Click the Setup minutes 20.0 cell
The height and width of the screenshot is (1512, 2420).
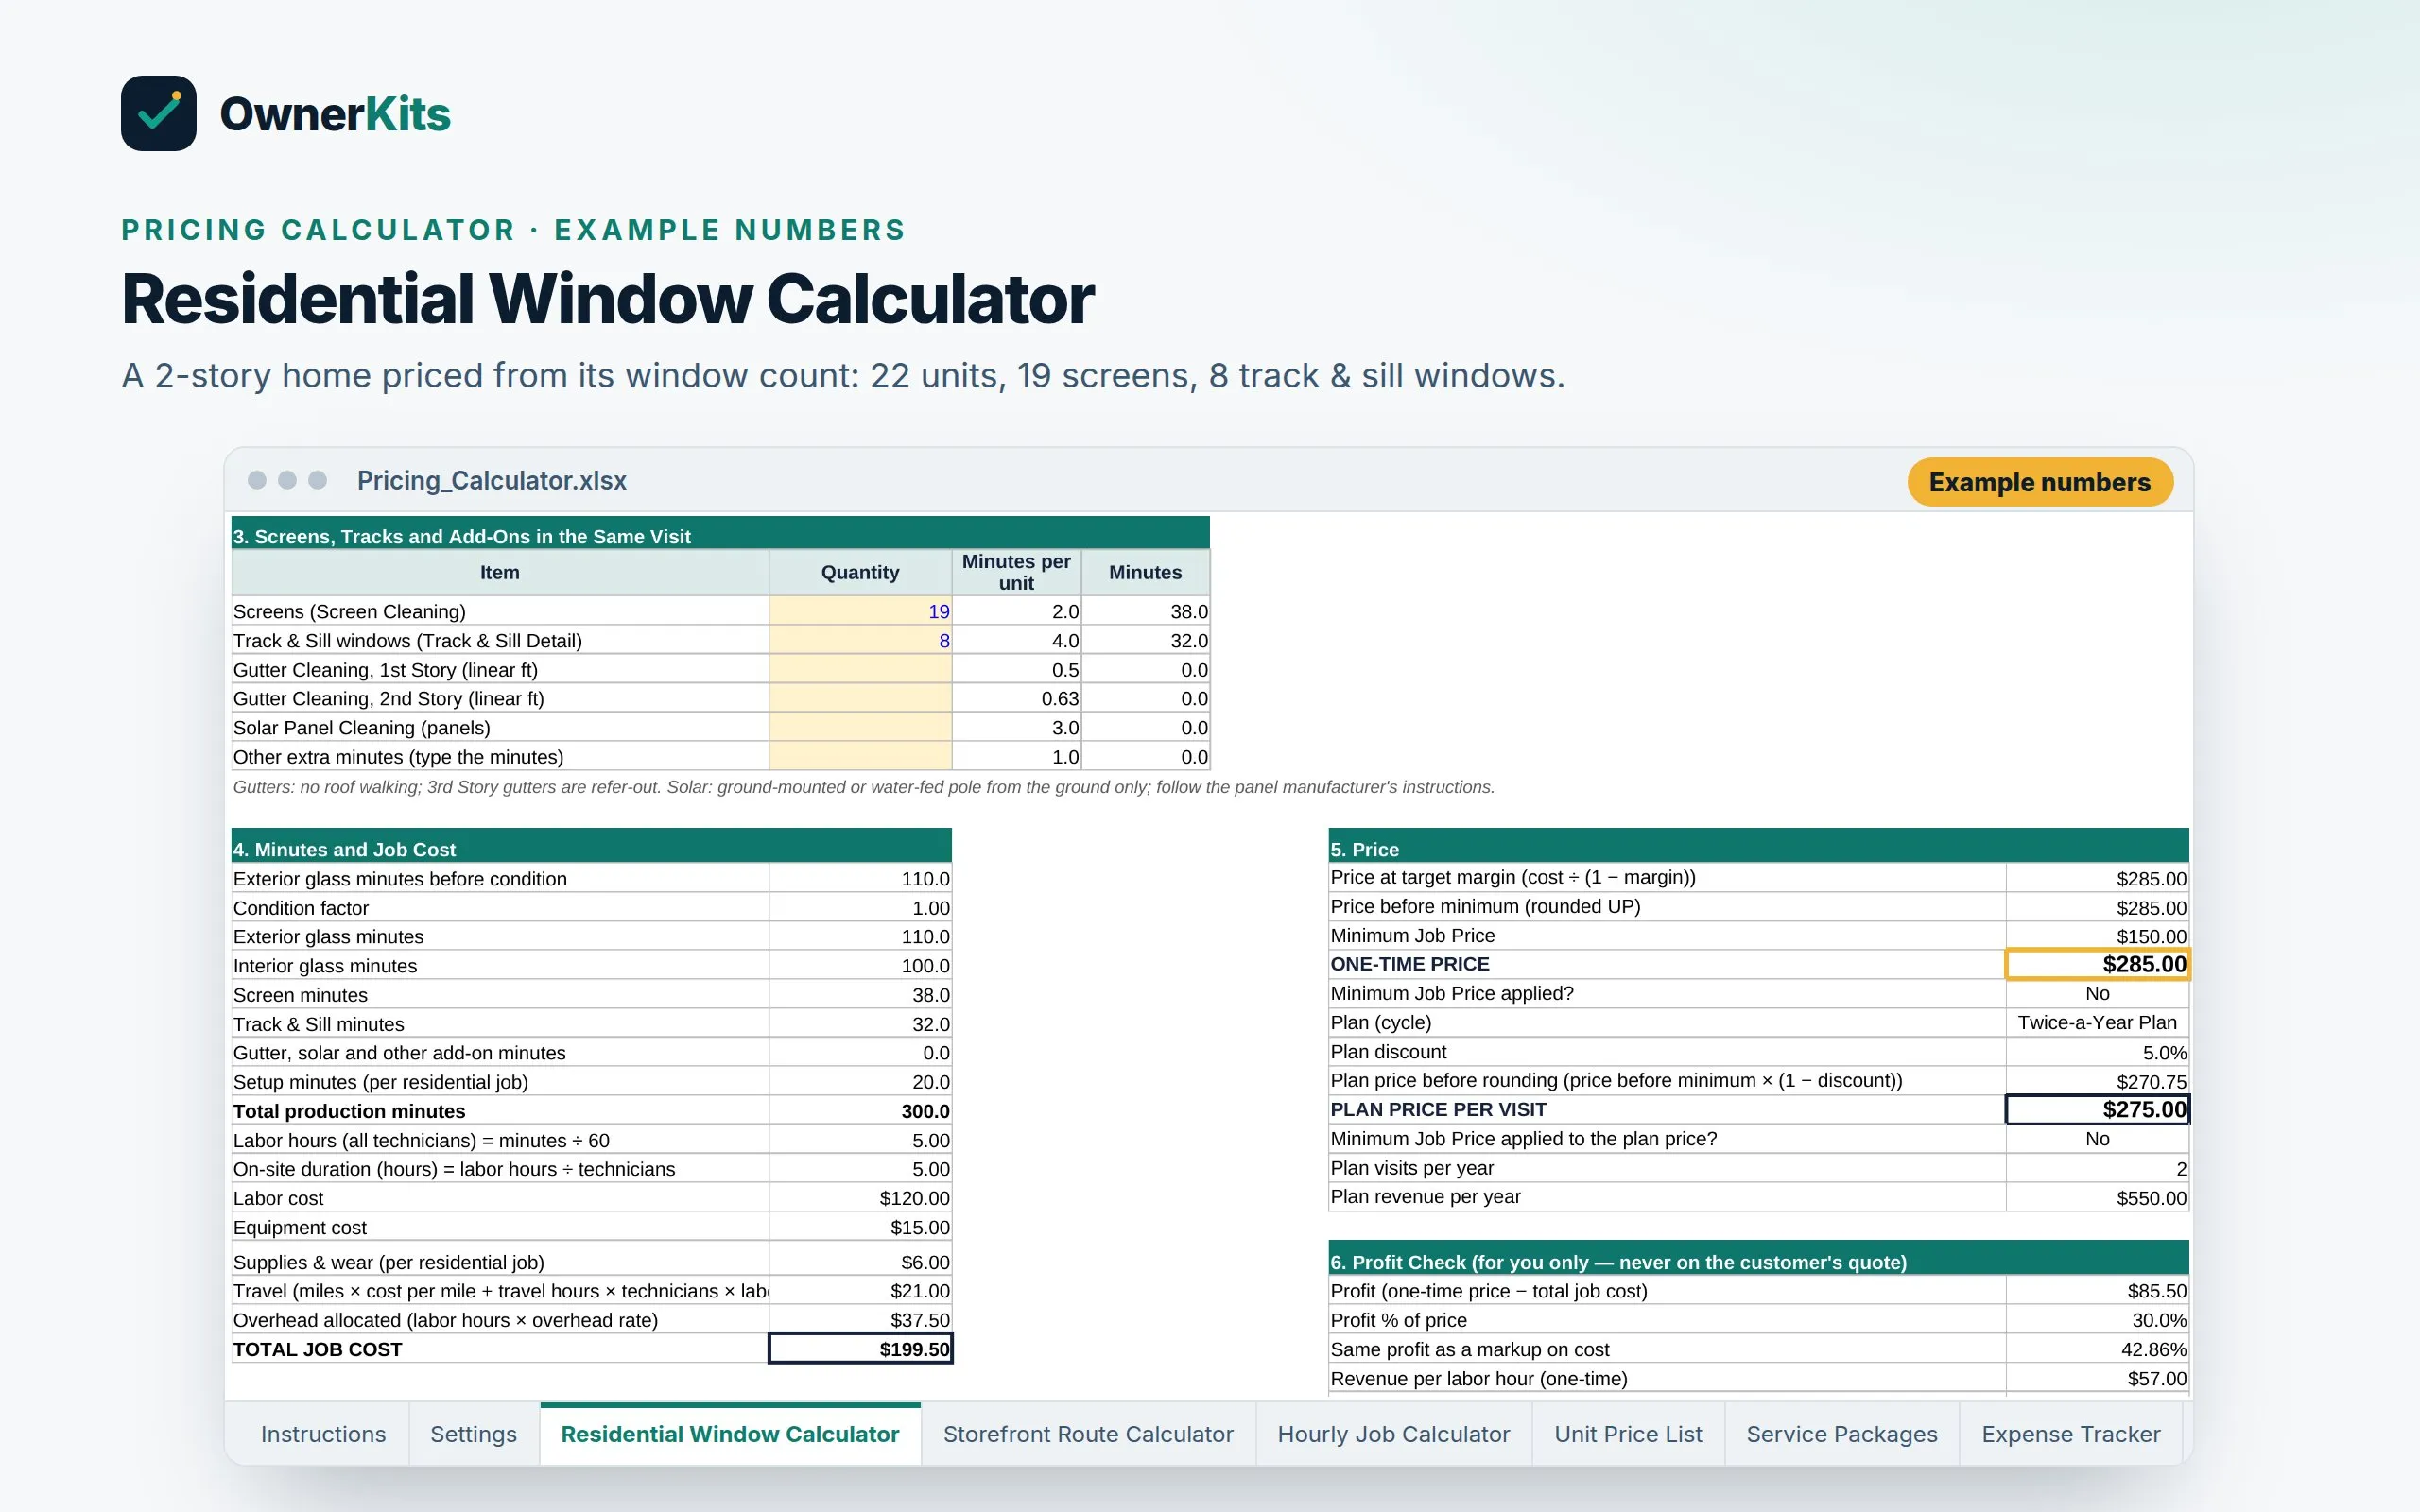point(860,1082)
